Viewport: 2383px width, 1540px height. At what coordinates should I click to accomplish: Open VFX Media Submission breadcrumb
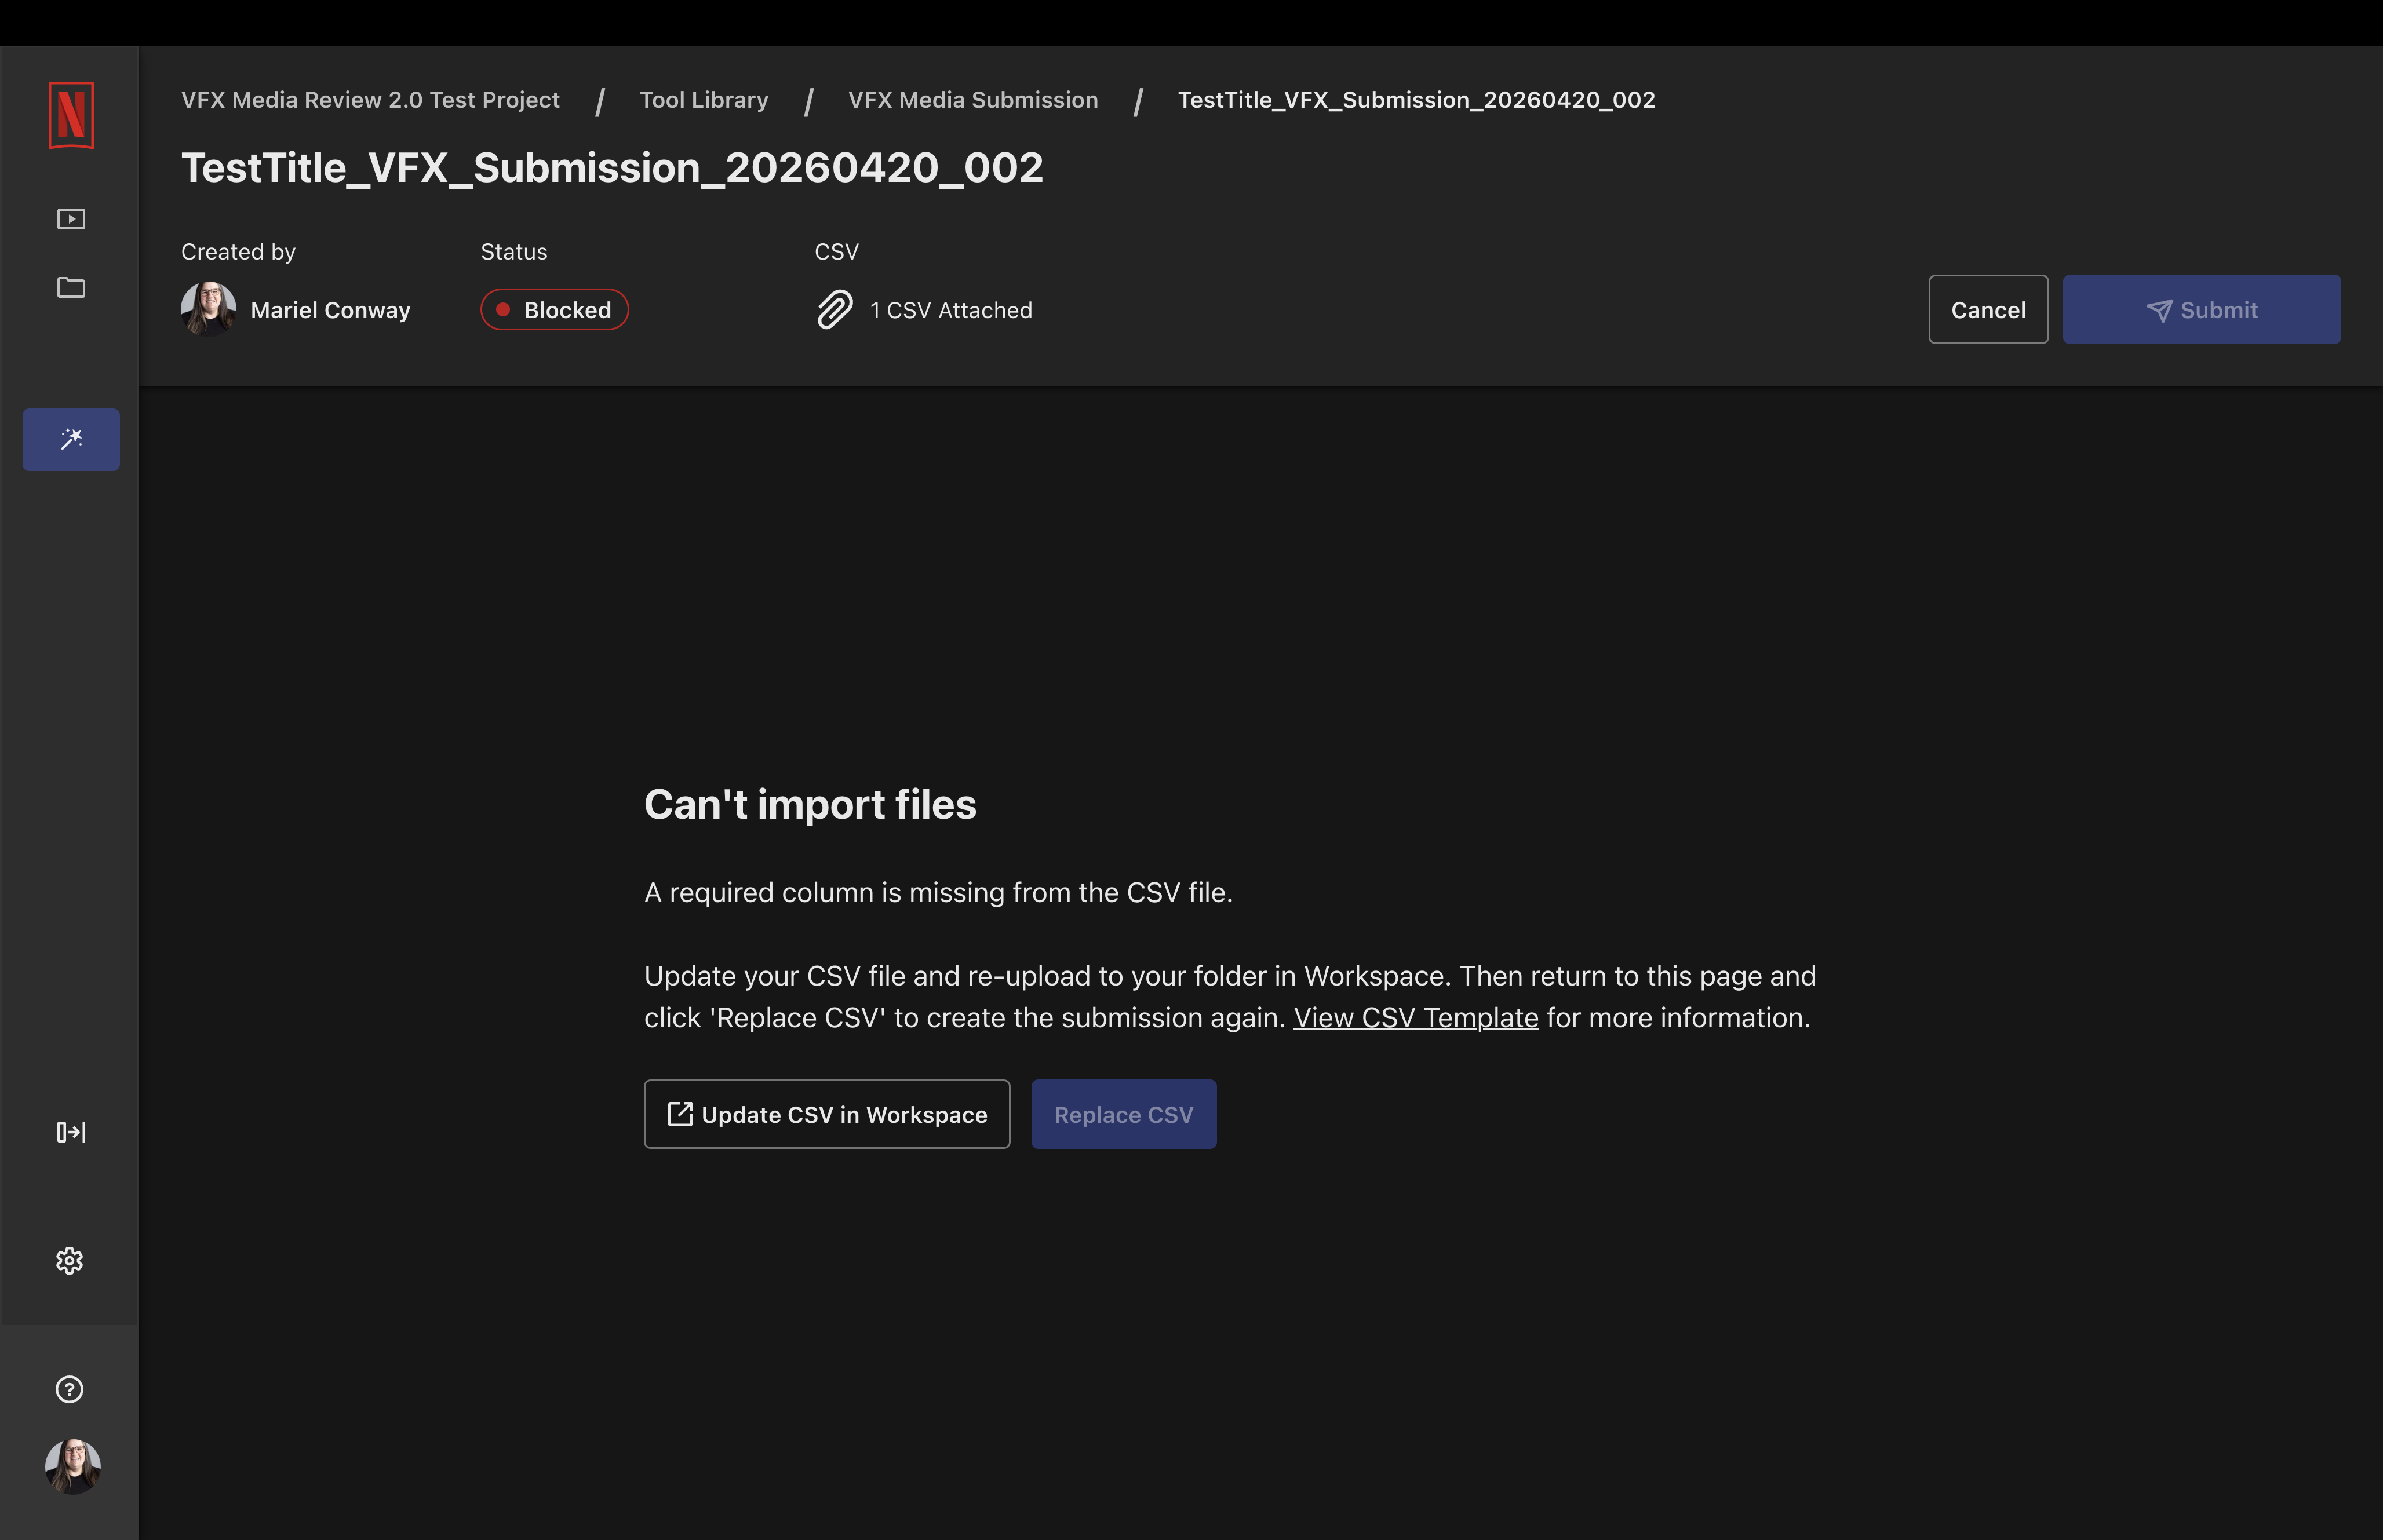973,100
